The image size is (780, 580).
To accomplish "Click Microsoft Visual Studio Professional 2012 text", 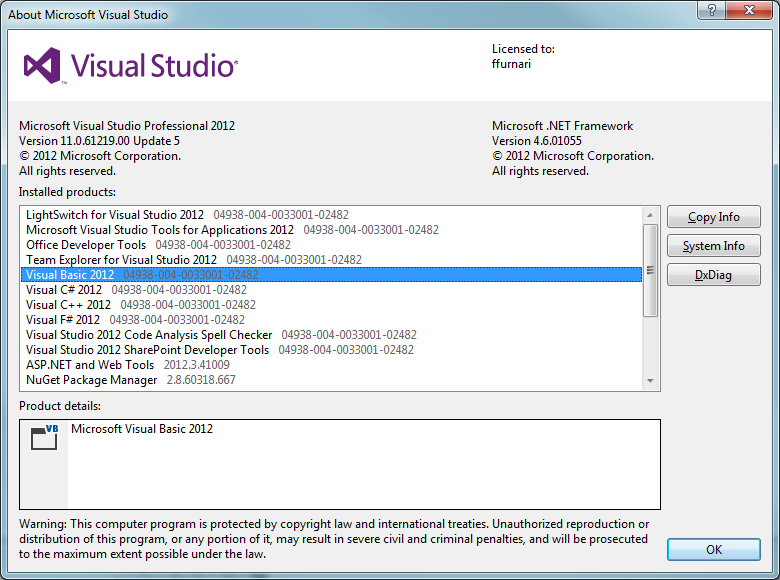I will 127,126.
